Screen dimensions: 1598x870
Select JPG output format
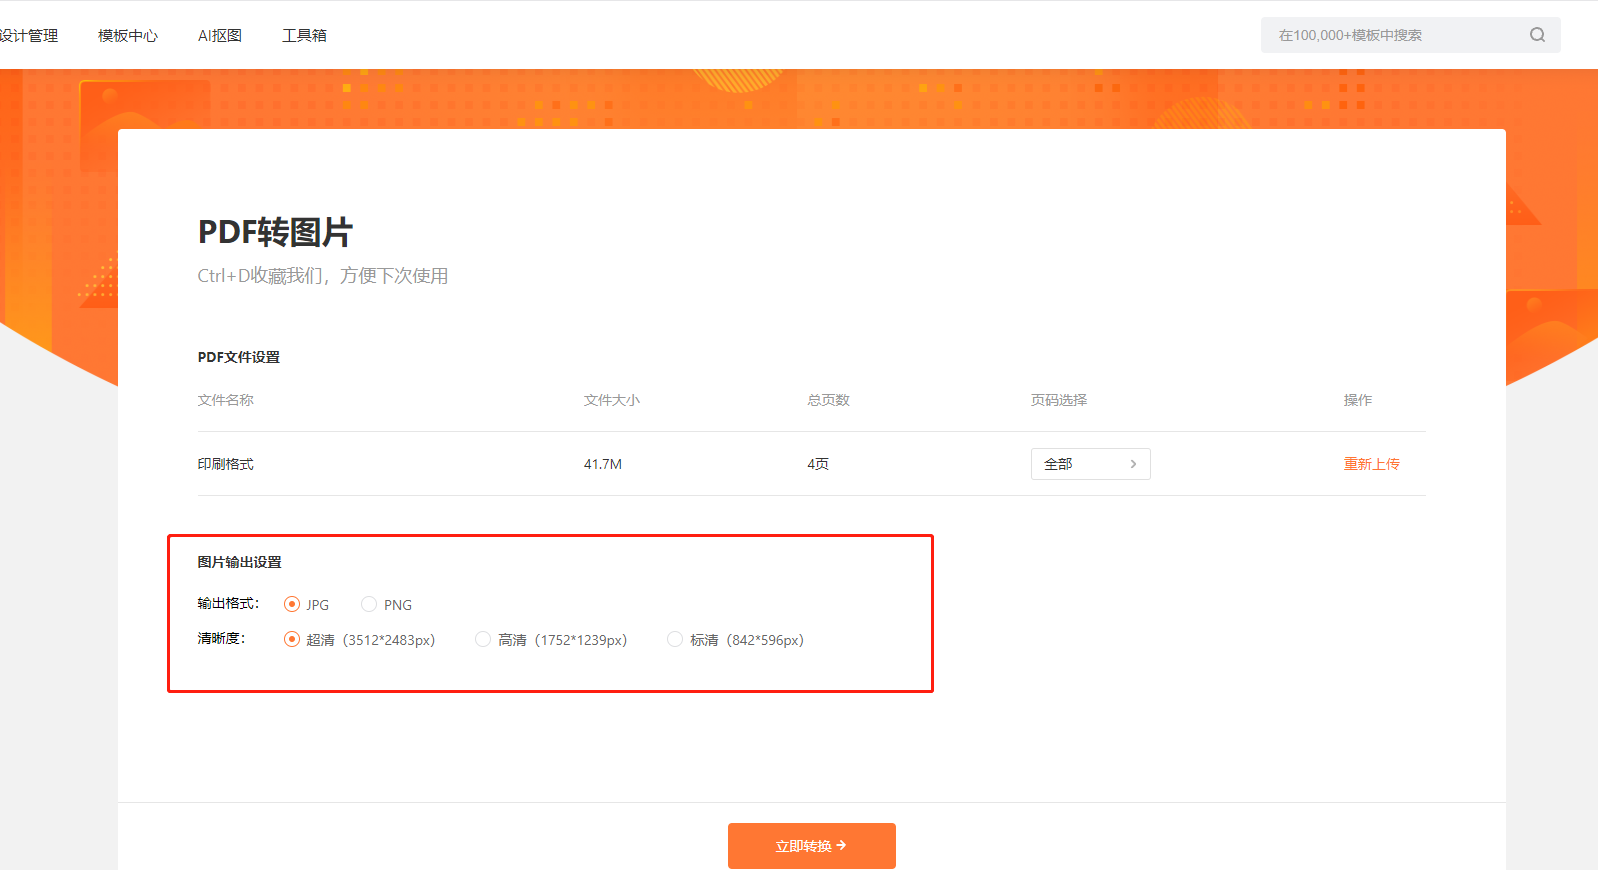coord(292,604)
